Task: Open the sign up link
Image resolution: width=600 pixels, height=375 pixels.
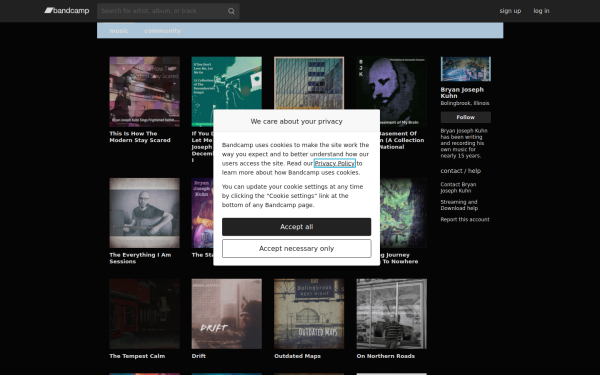Action: (510, 11)
